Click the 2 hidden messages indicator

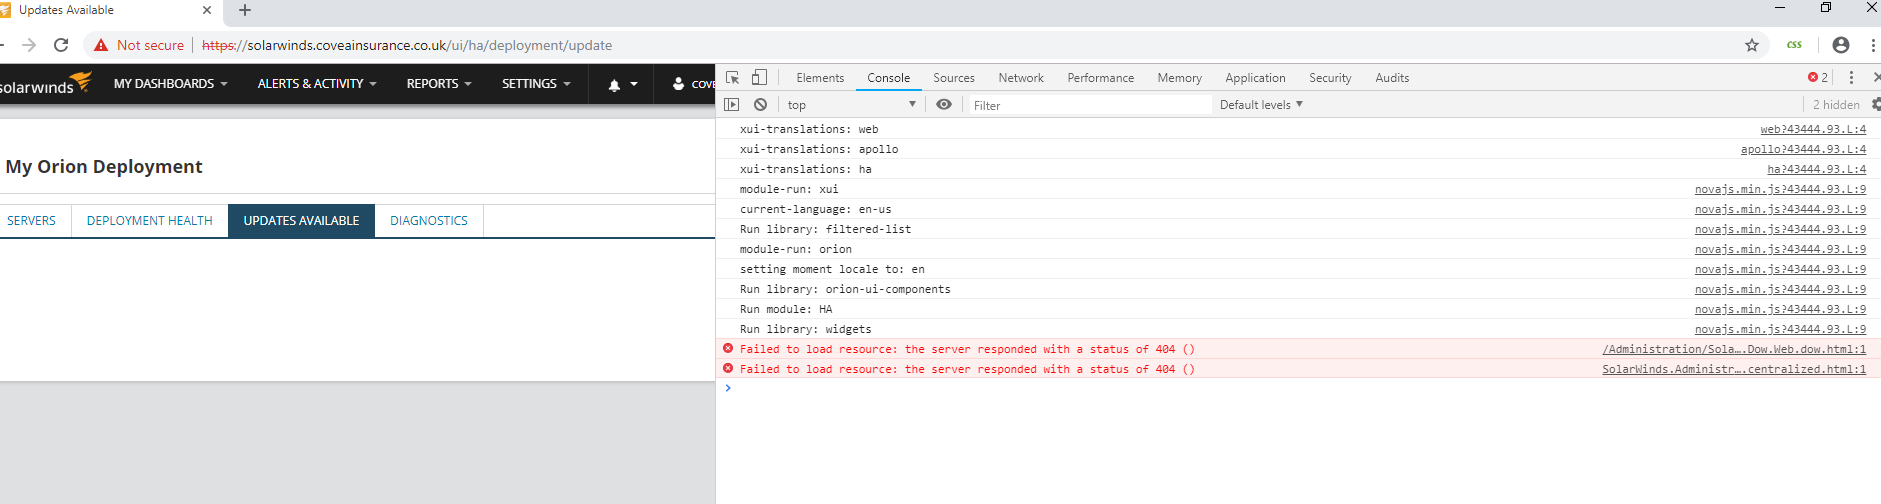point(1836,105)
